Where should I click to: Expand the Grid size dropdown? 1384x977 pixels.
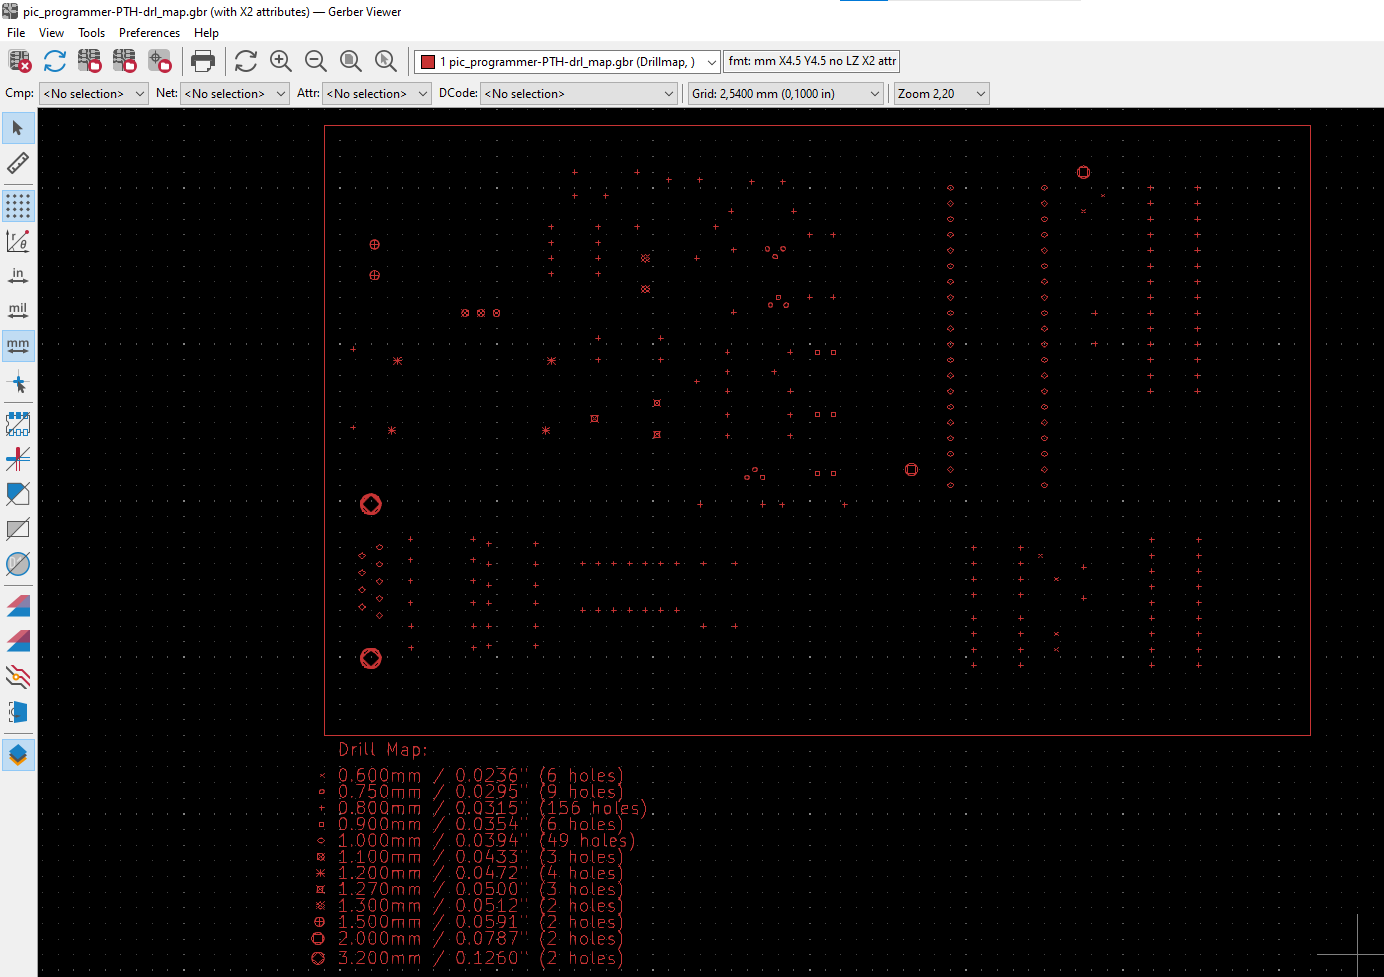[787, 93]
